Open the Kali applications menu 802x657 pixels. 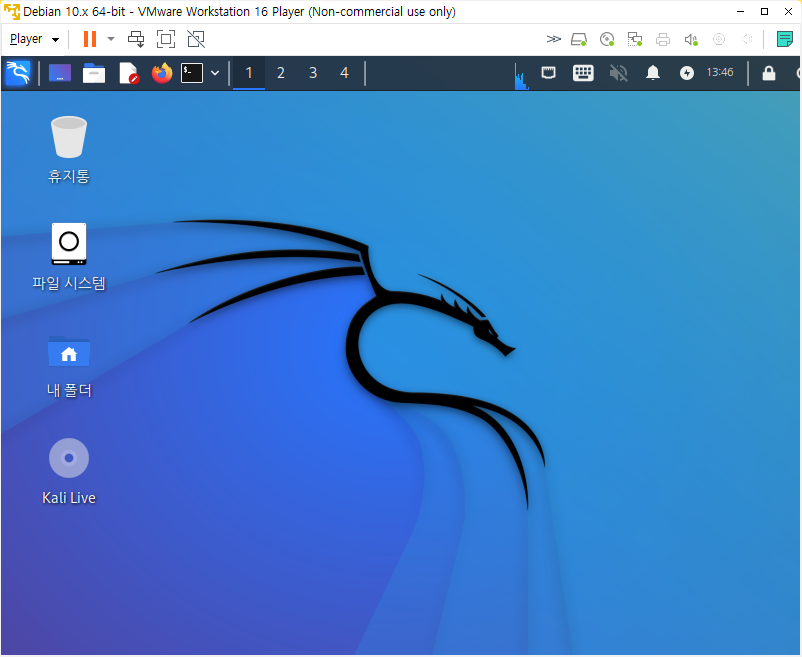(18, 73)
